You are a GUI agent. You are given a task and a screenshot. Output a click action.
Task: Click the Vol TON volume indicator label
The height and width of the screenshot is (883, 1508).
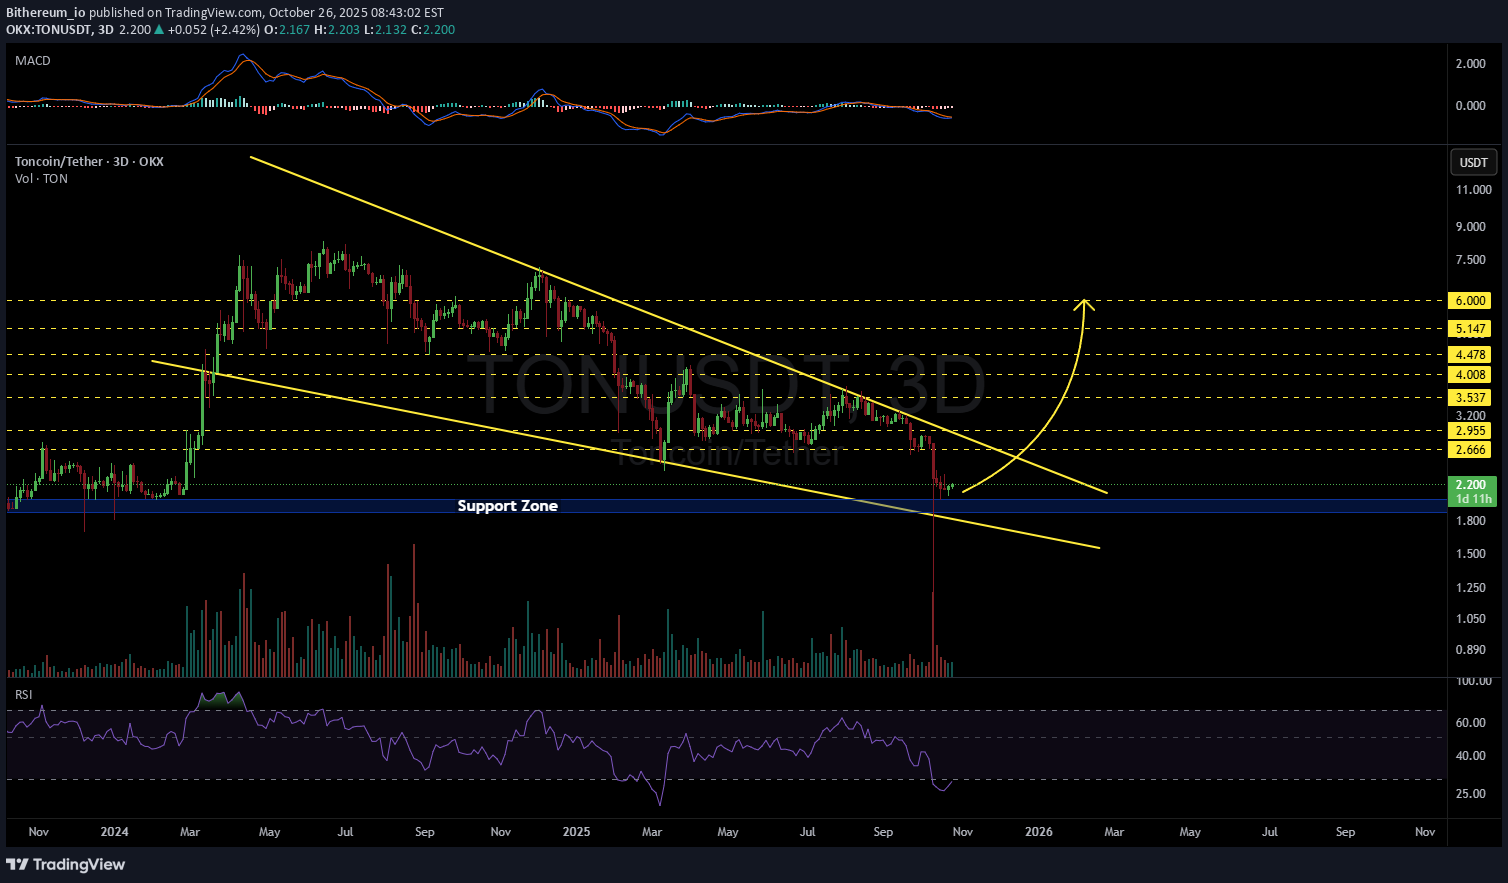[x=41, y=179]
